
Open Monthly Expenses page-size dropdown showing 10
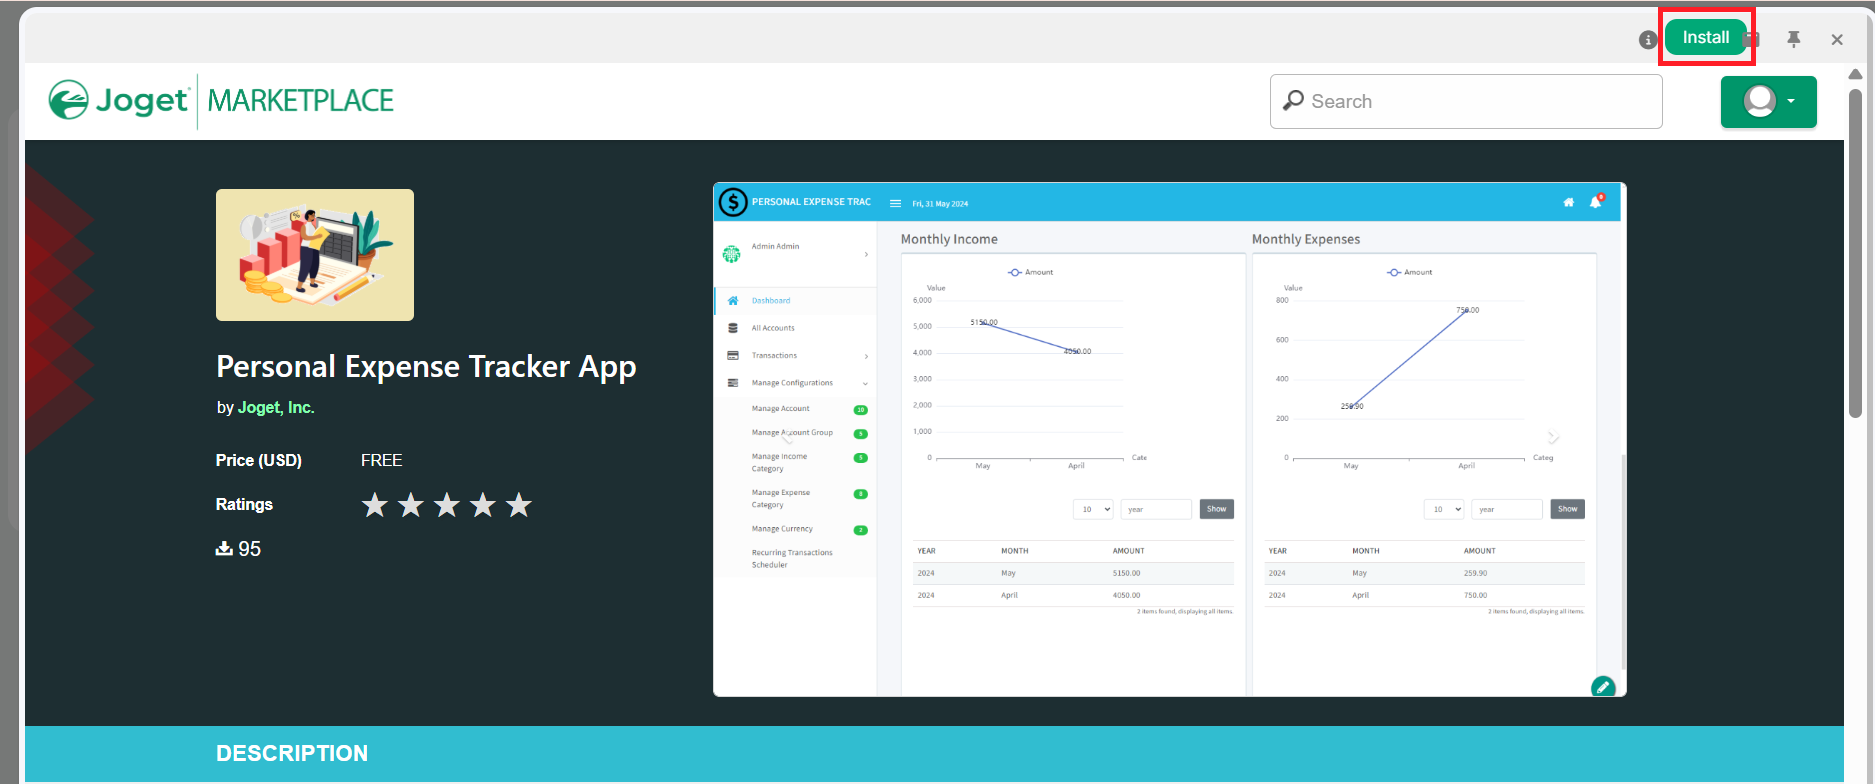point(1444,509)
